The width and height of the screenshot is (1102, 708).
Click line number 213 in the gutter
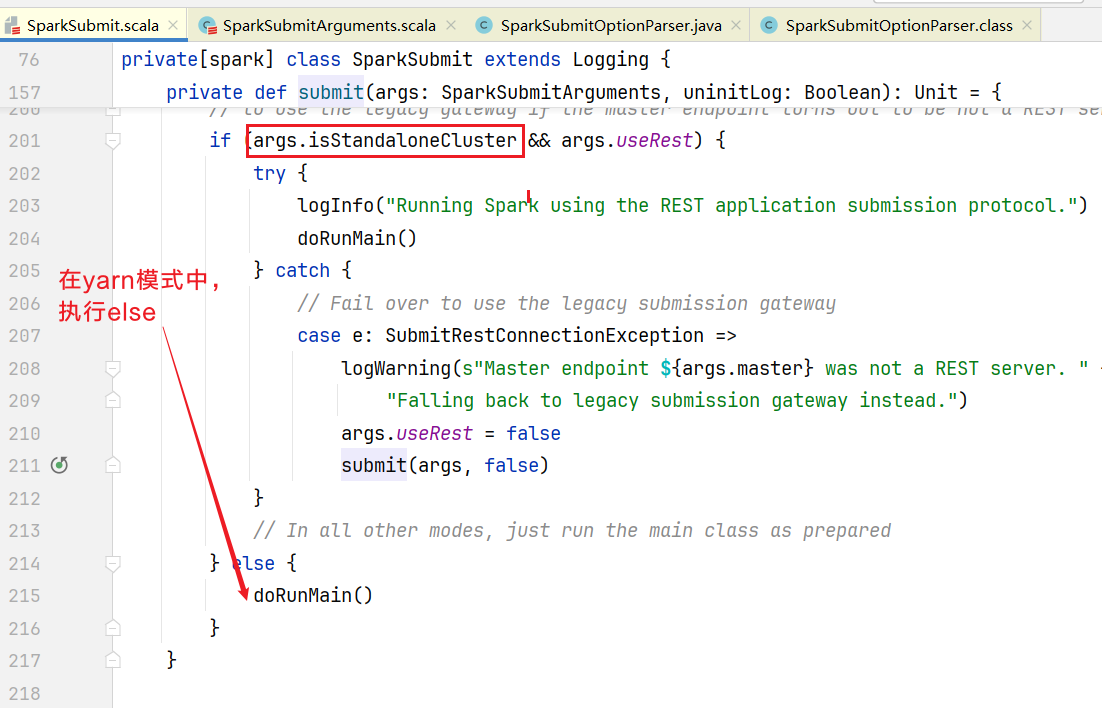click(25, 530)
